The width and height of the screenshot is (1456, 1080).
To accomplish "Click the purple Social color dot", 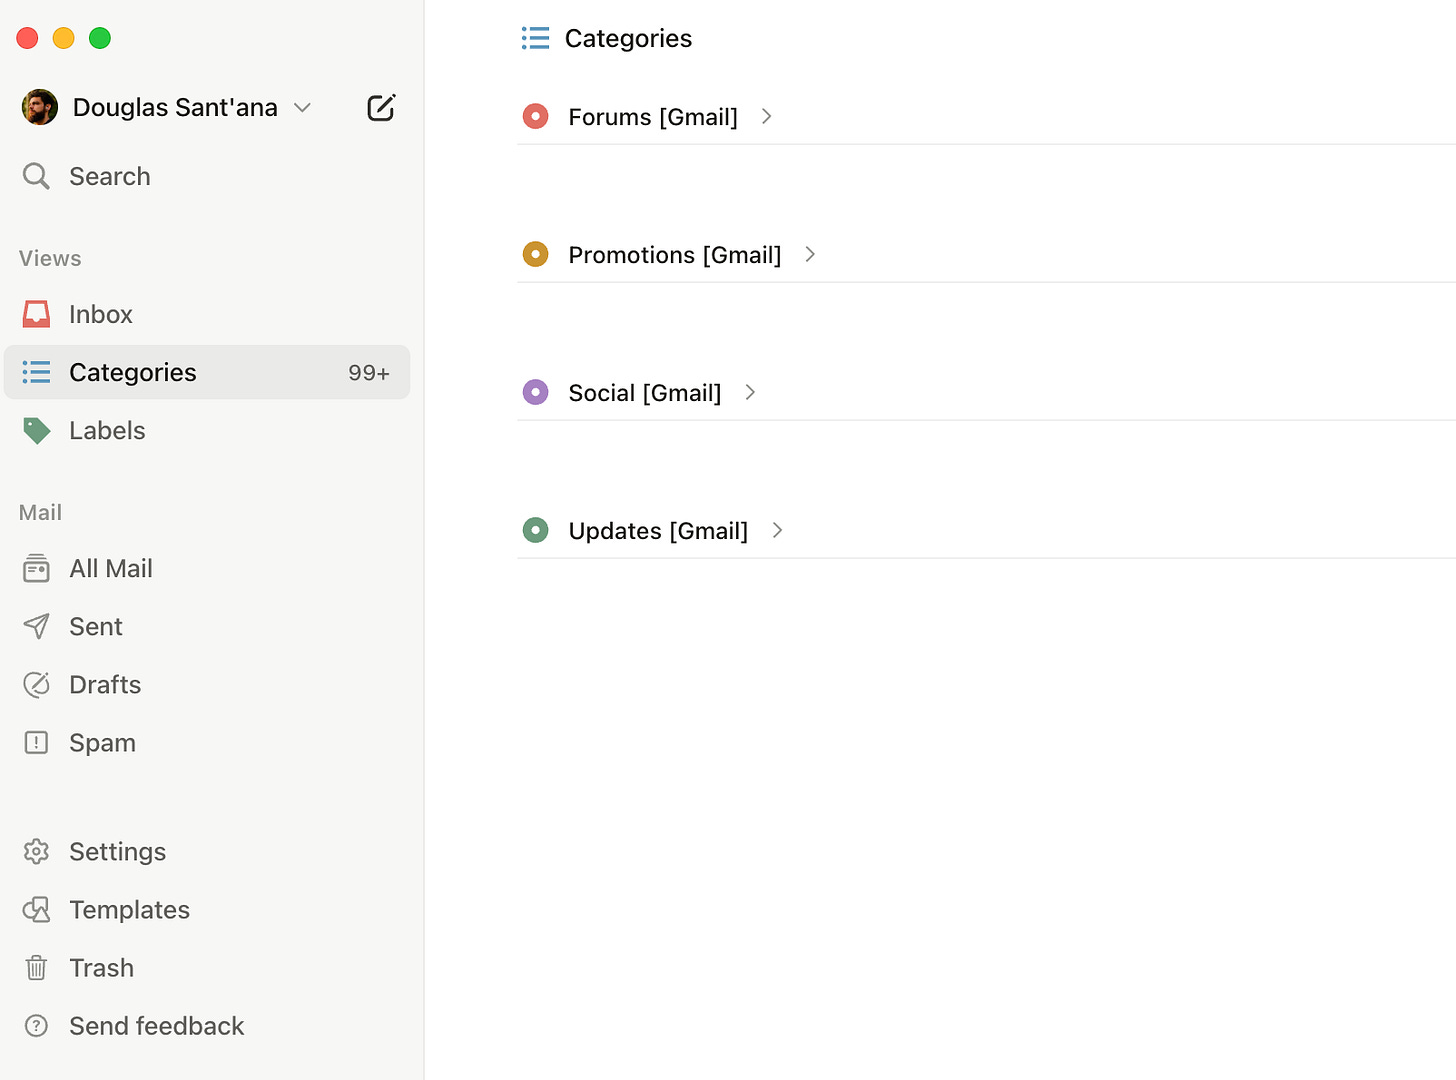I will point(535,392).
